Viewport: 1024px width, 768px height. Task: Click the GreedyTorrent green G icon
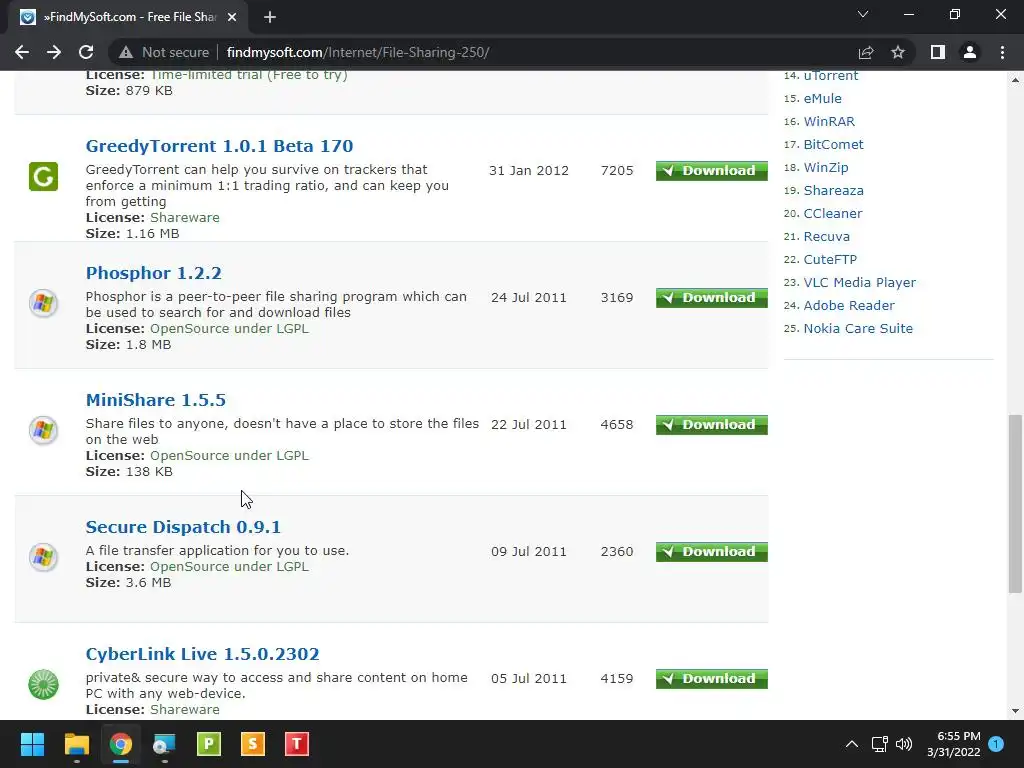tap(43, 176)
